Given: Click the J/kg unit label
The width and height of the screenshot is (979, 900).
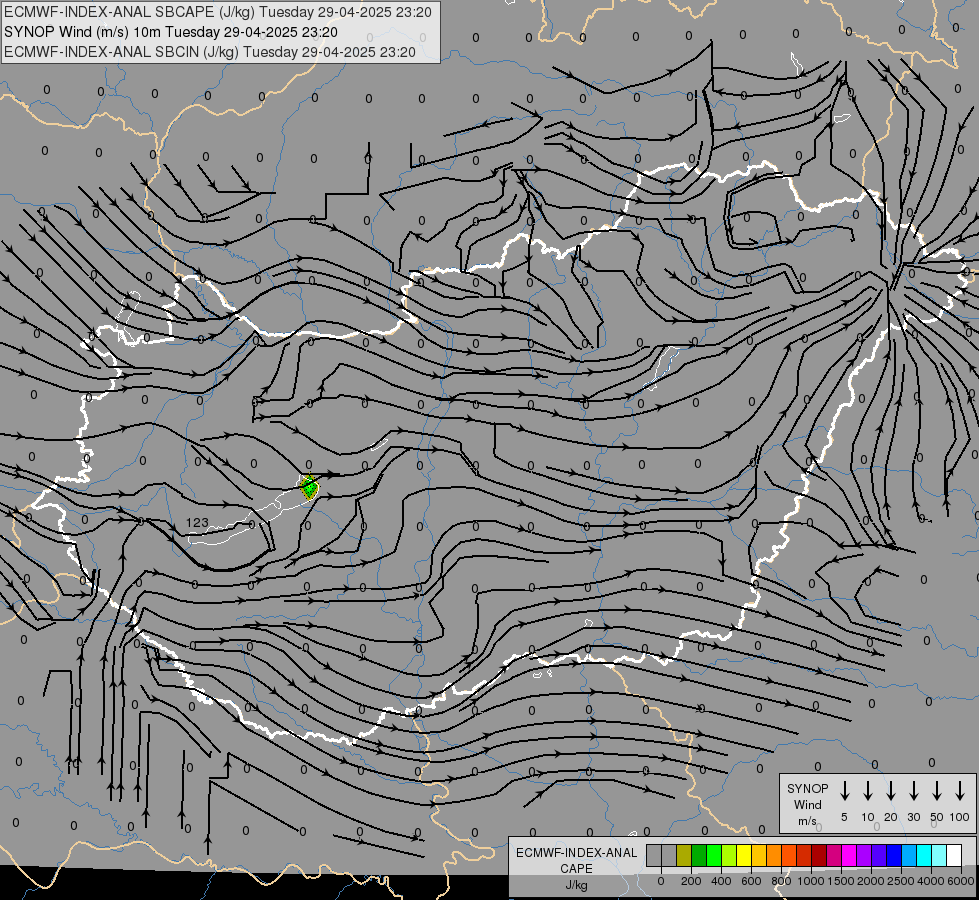Looking at the screenshot, I should coord(576,885).
